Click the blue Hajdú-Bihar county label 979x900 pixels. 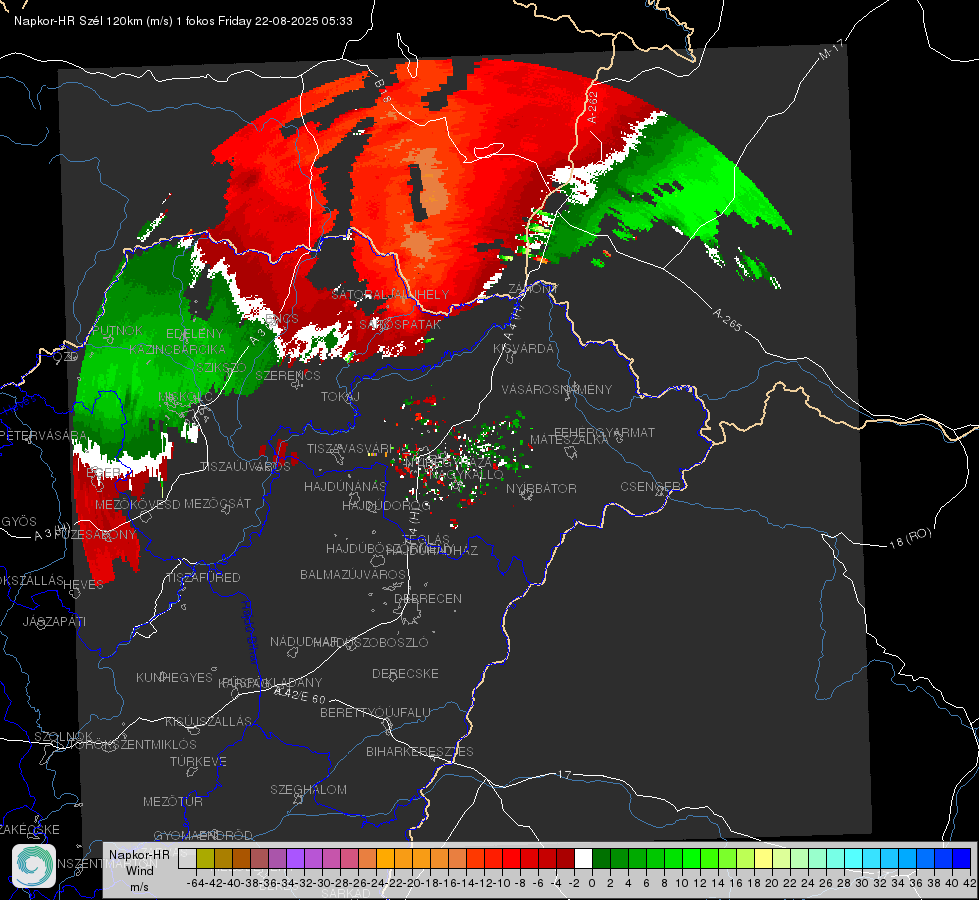[x=249, y=631]
